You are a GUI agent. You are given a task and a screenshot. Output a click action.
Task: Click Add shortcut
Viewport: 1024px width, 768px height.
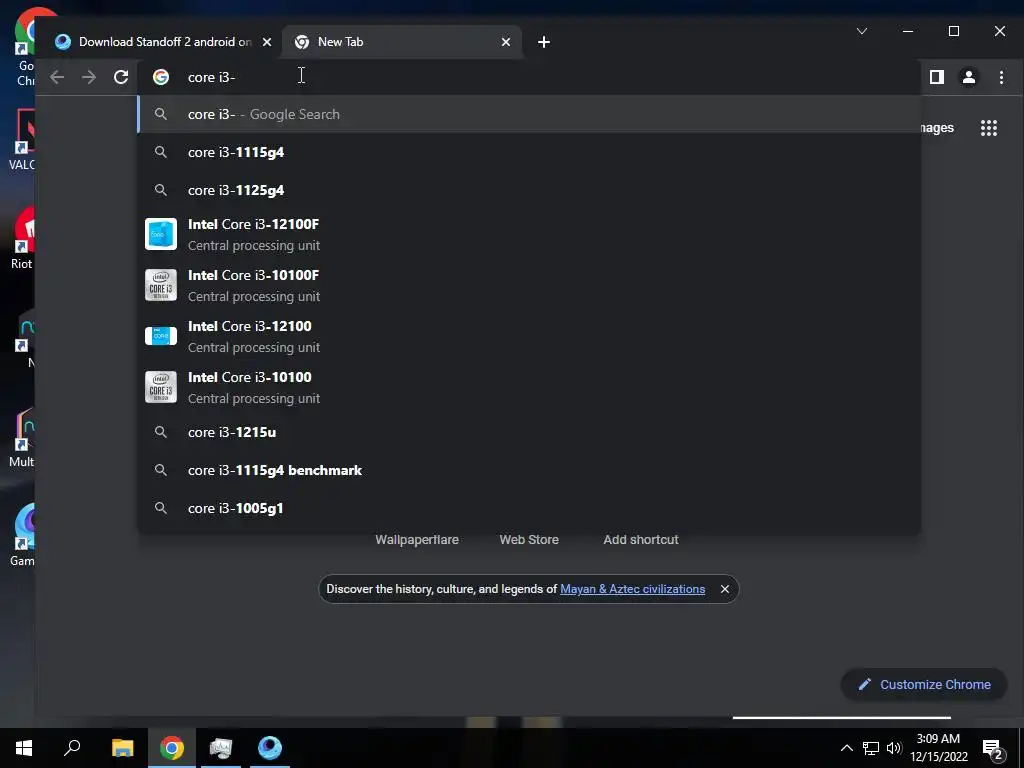[x=641, y=539]
